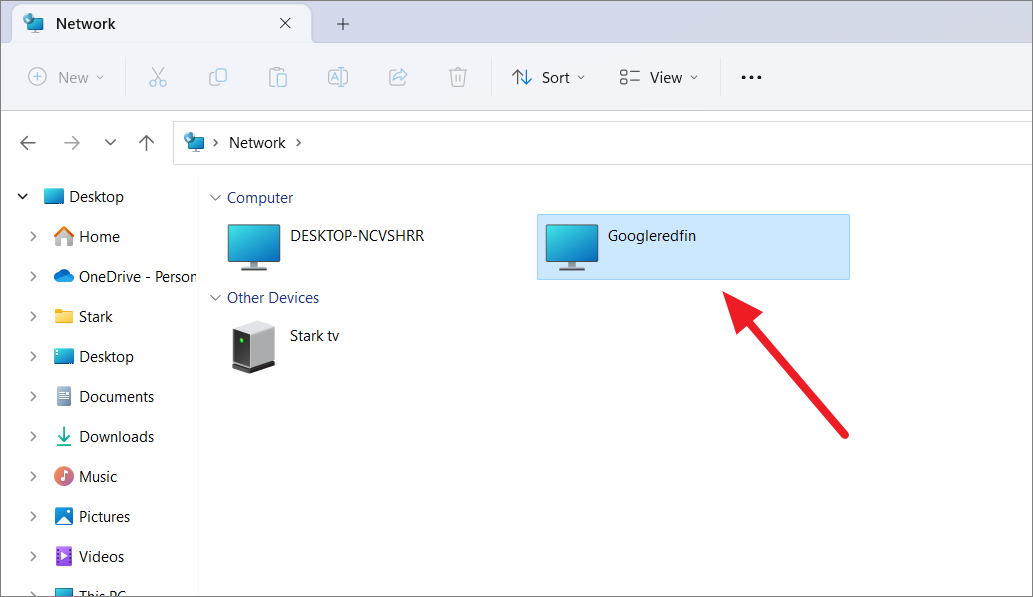Click the Cut scissors icon

pyautogui.click(x=157, y=77)
